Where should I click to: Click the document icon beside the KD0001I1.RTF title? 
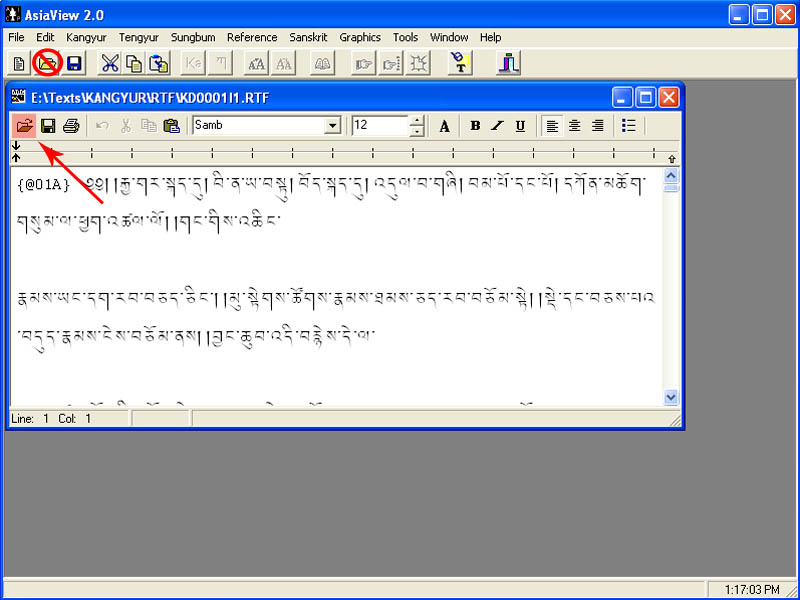pos(18,96)
